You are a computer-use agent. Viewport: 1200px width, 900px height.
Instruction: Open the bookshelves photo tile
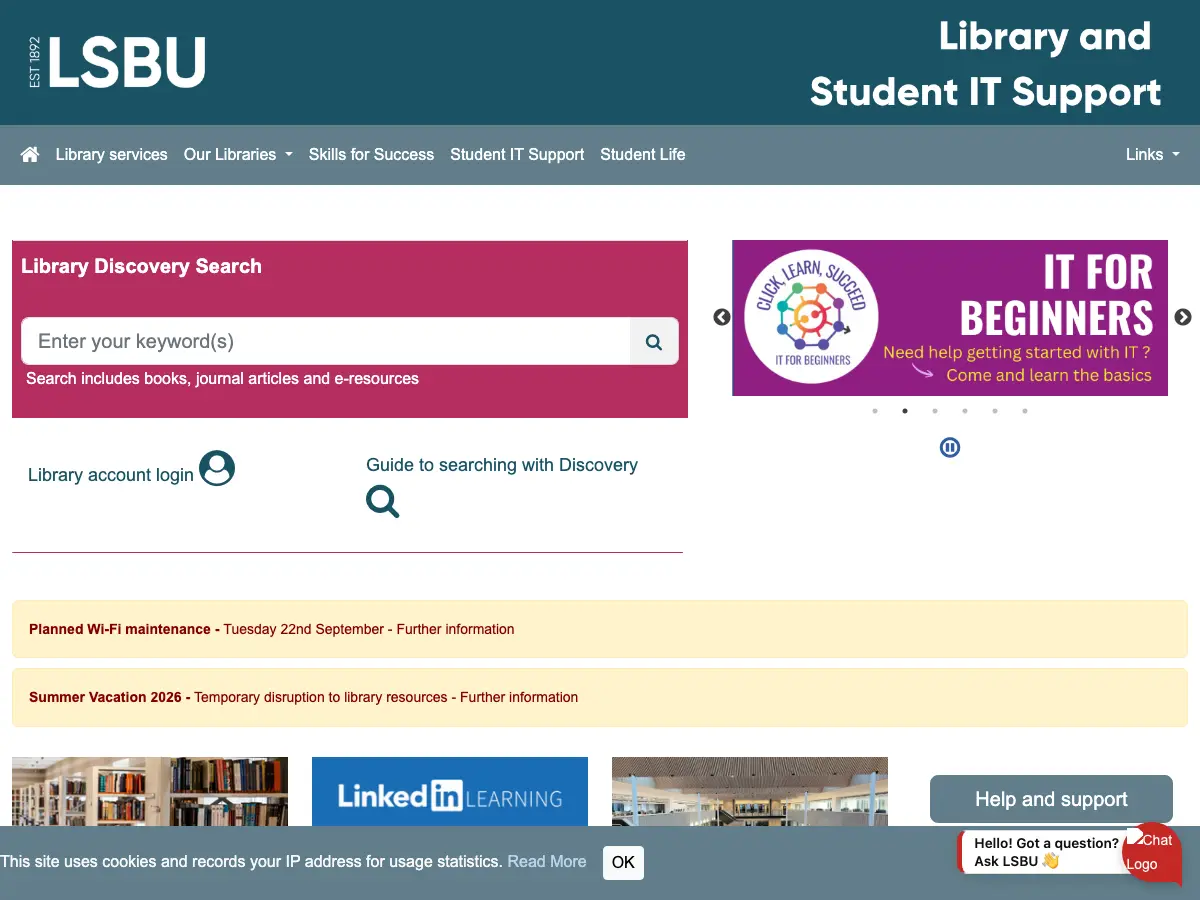tap(150, 792)
